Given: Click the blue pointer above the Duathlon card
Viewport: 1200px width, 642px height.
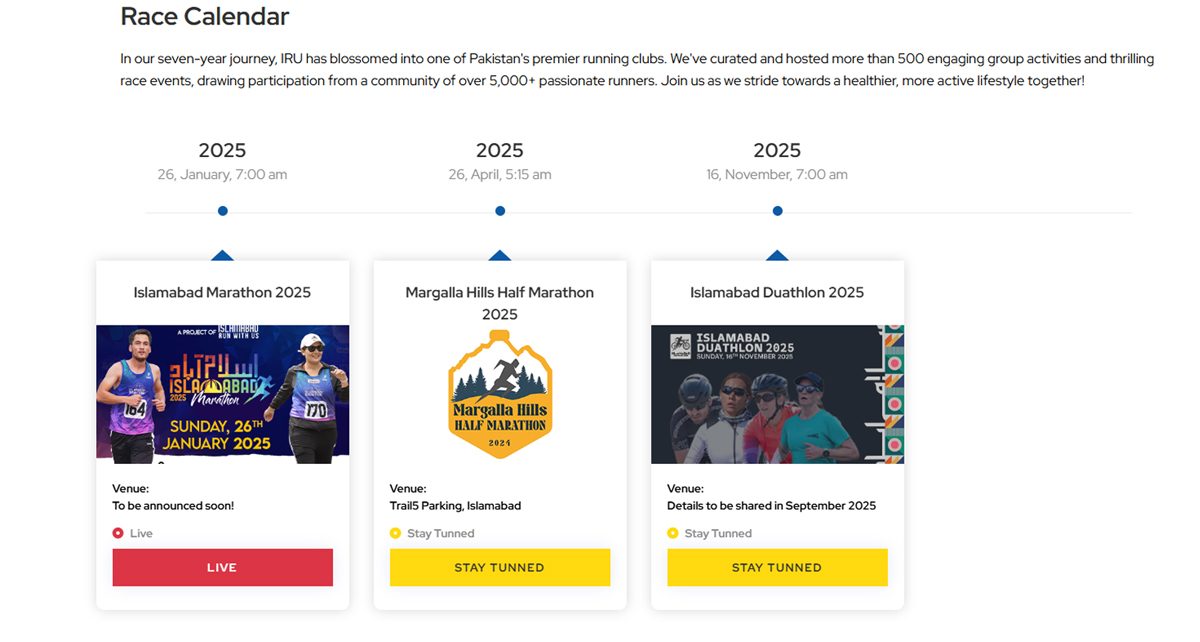Looking at the screenshot, I should (x=777, y=255).
